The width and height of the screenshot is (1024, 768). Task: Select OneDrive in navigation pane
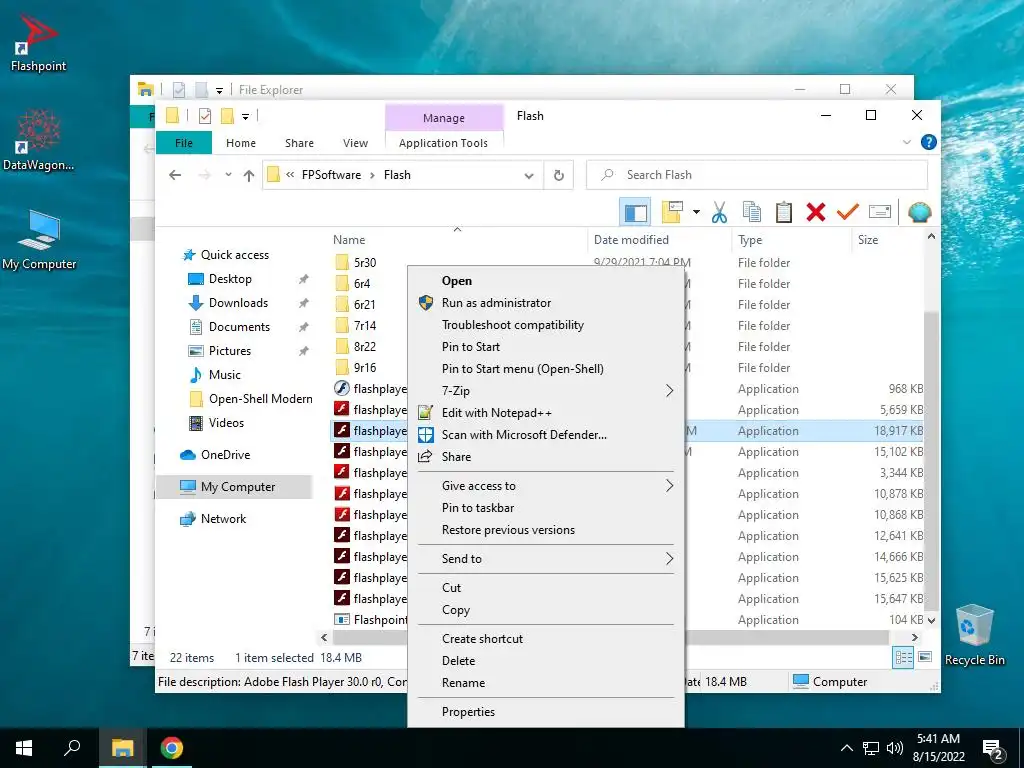225,455
